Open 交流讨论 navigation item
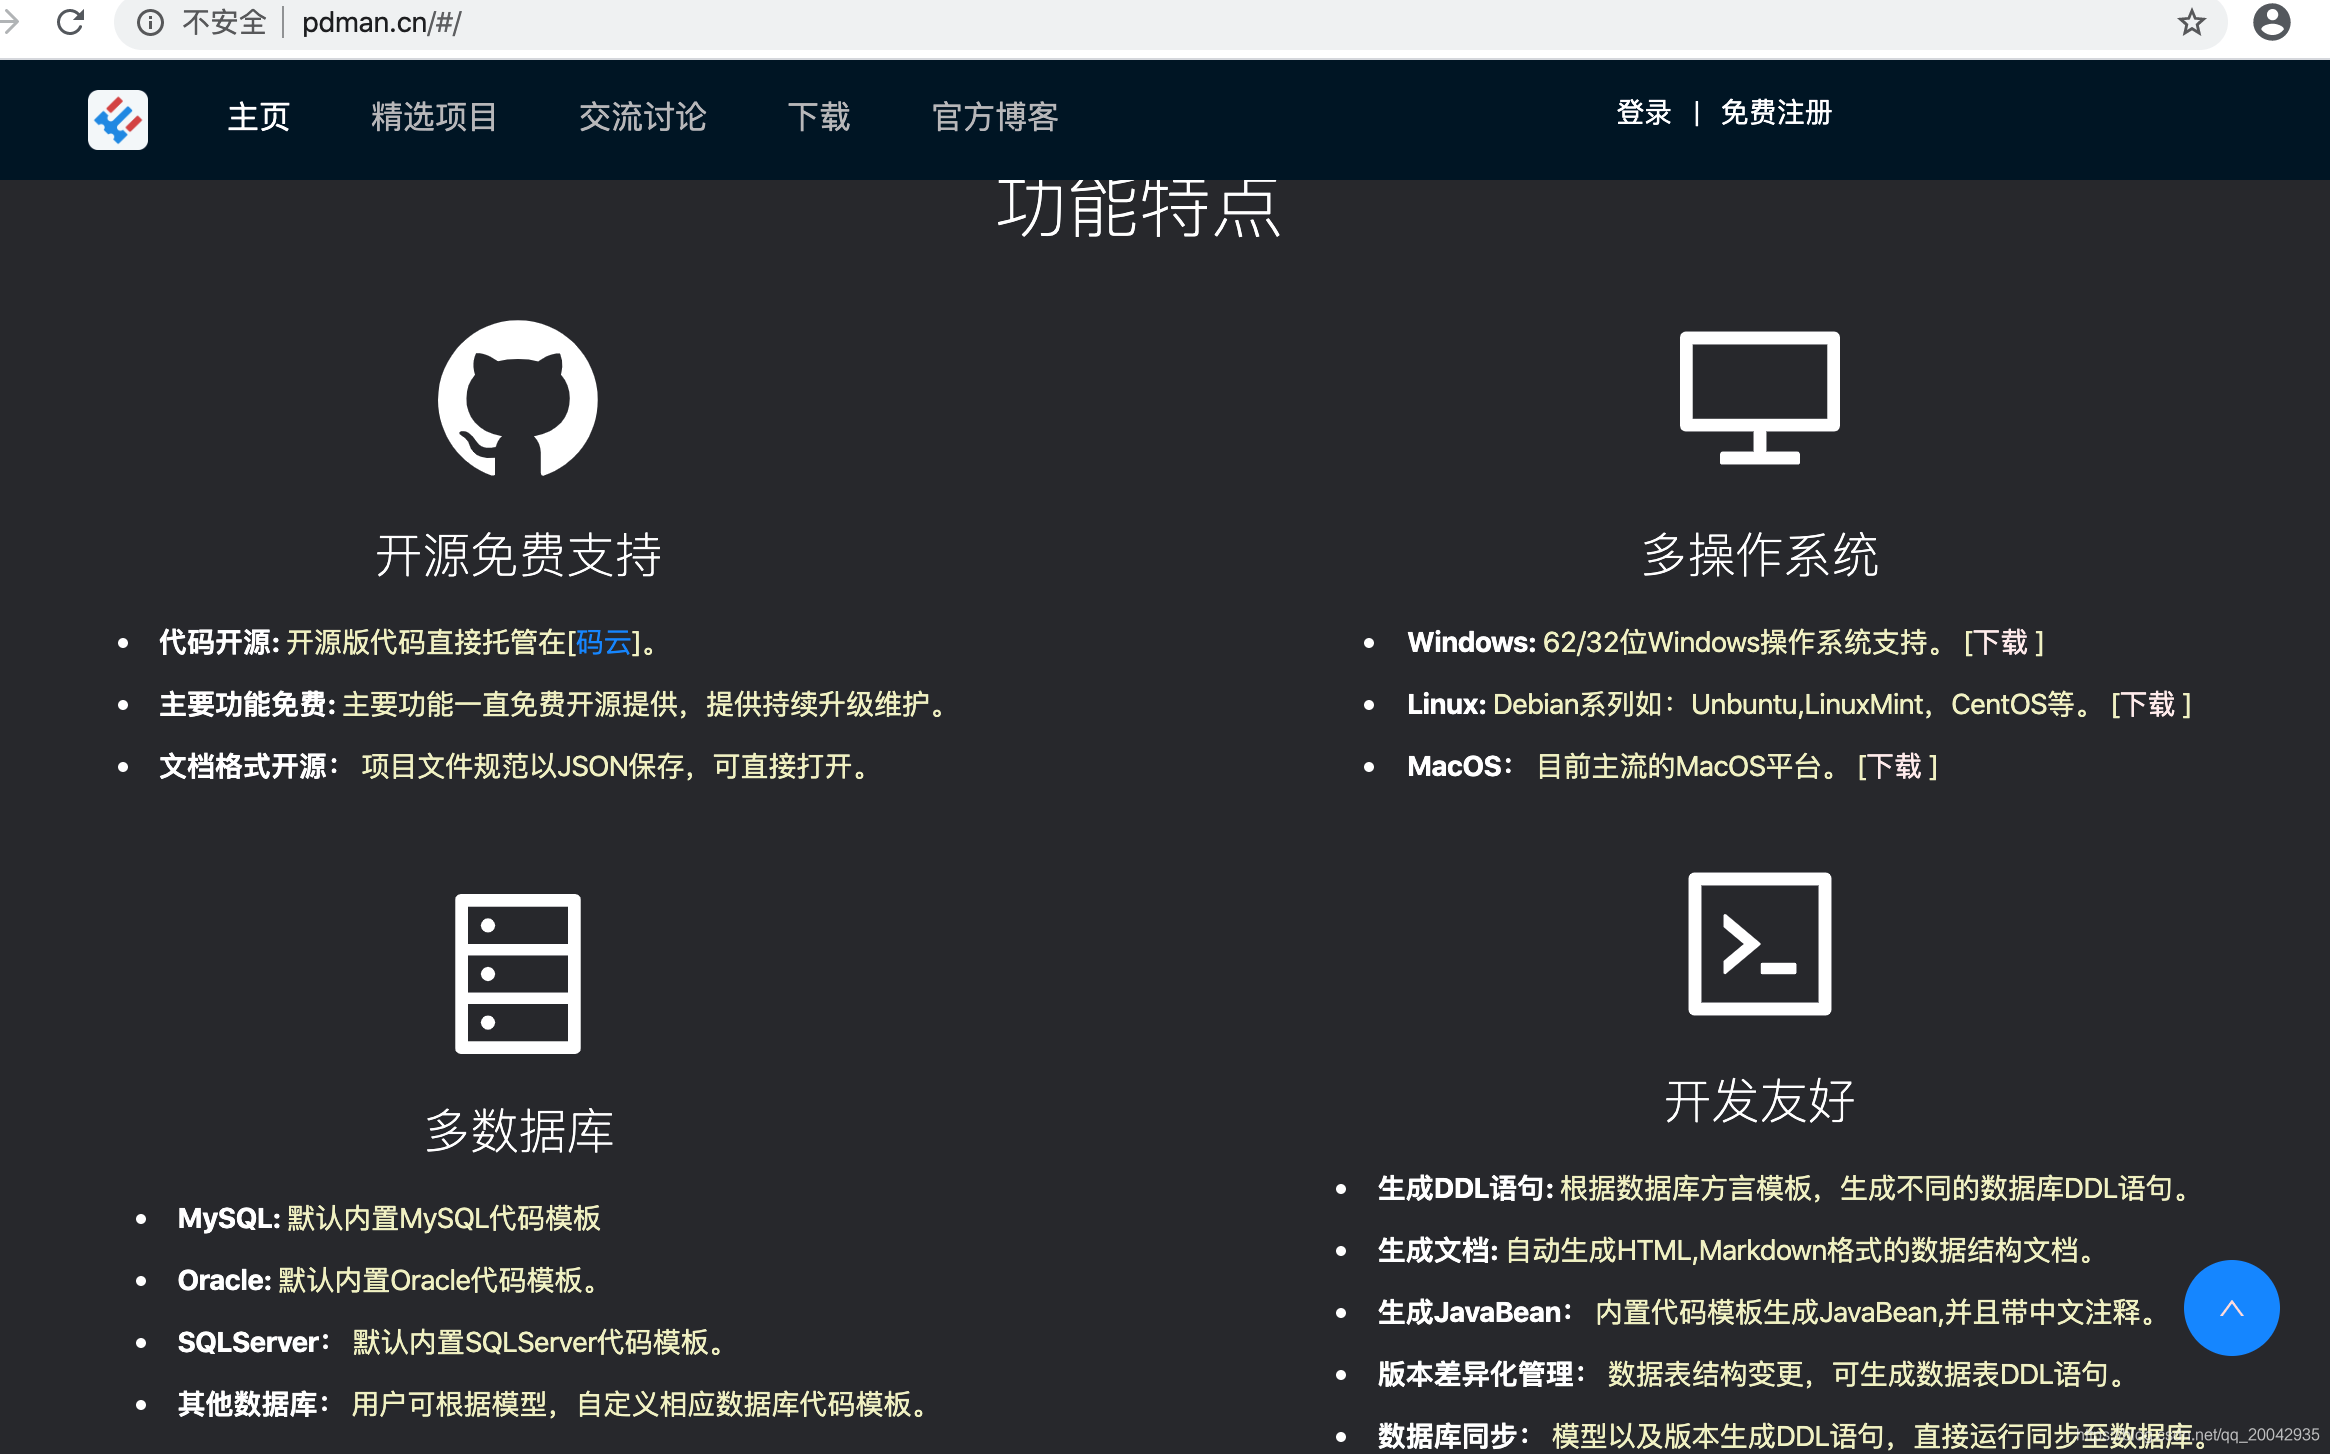The width and height of the screenshot is (2330, 1454). coord(642,117)
